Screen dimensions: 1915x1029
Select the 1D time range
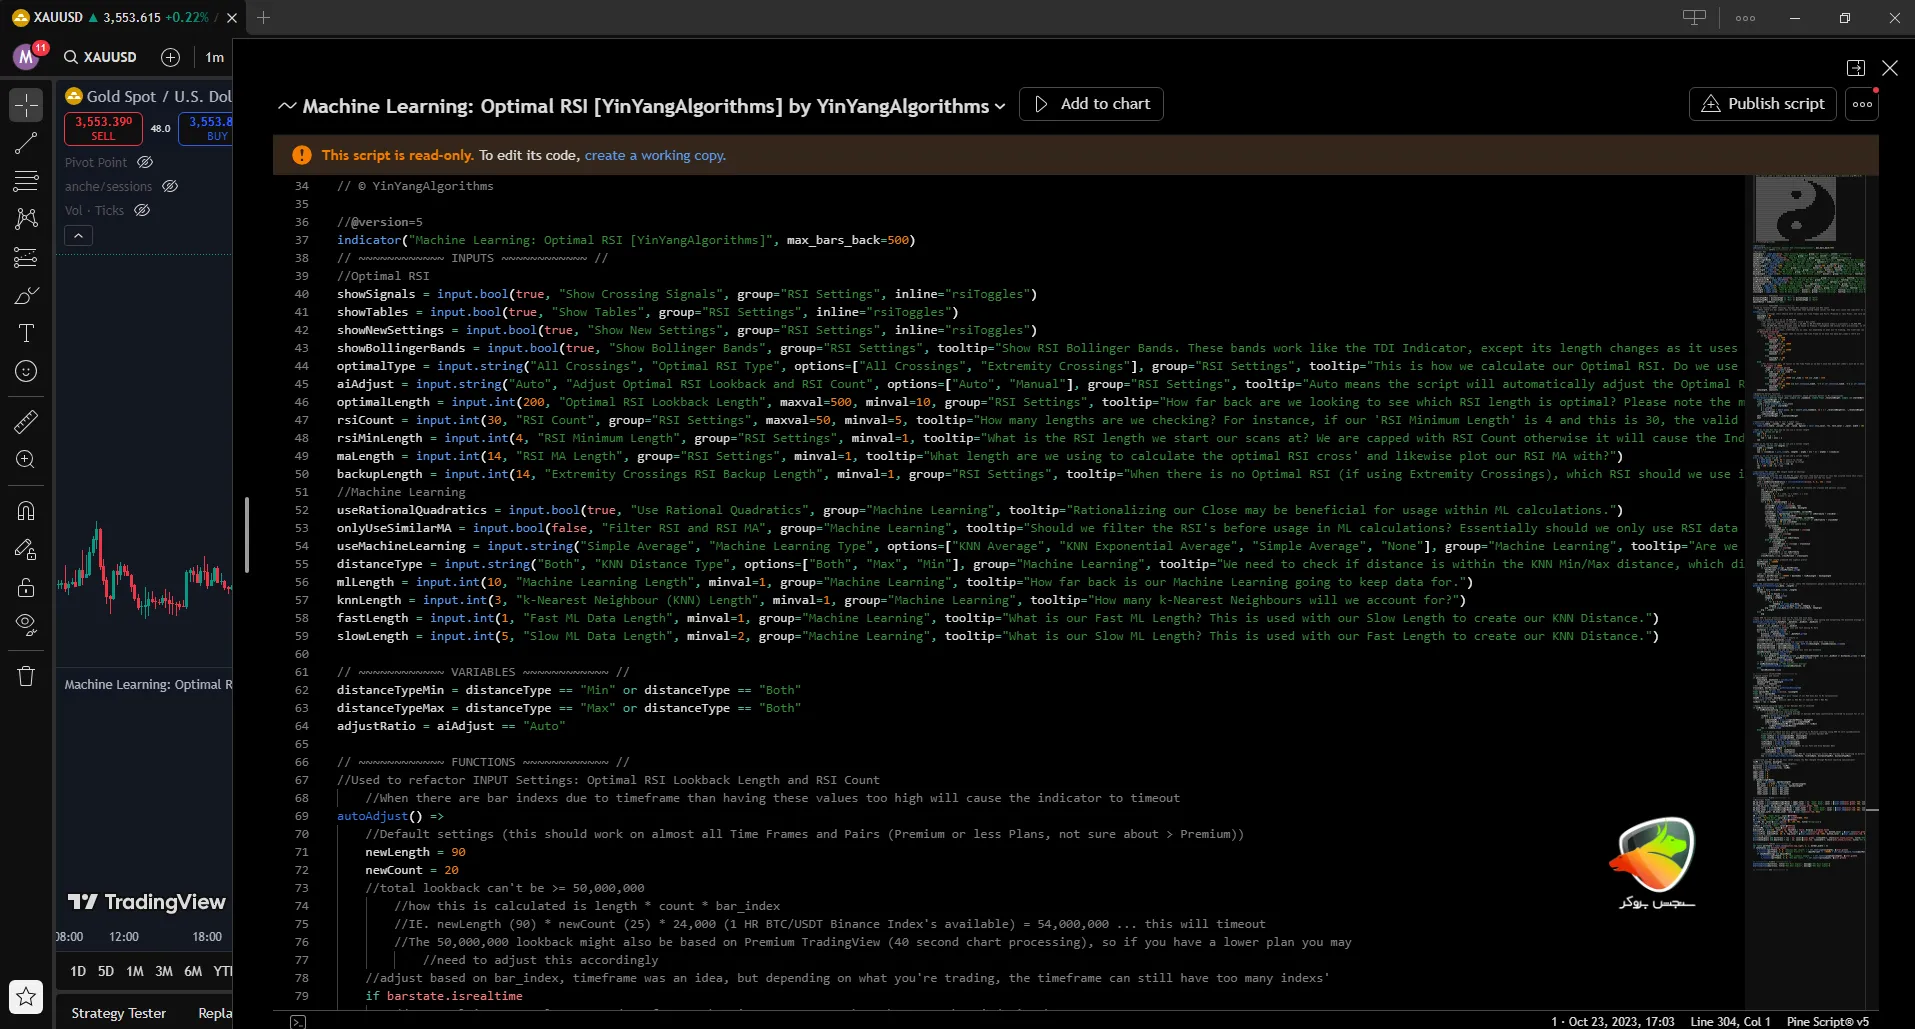tap(78, 971)
